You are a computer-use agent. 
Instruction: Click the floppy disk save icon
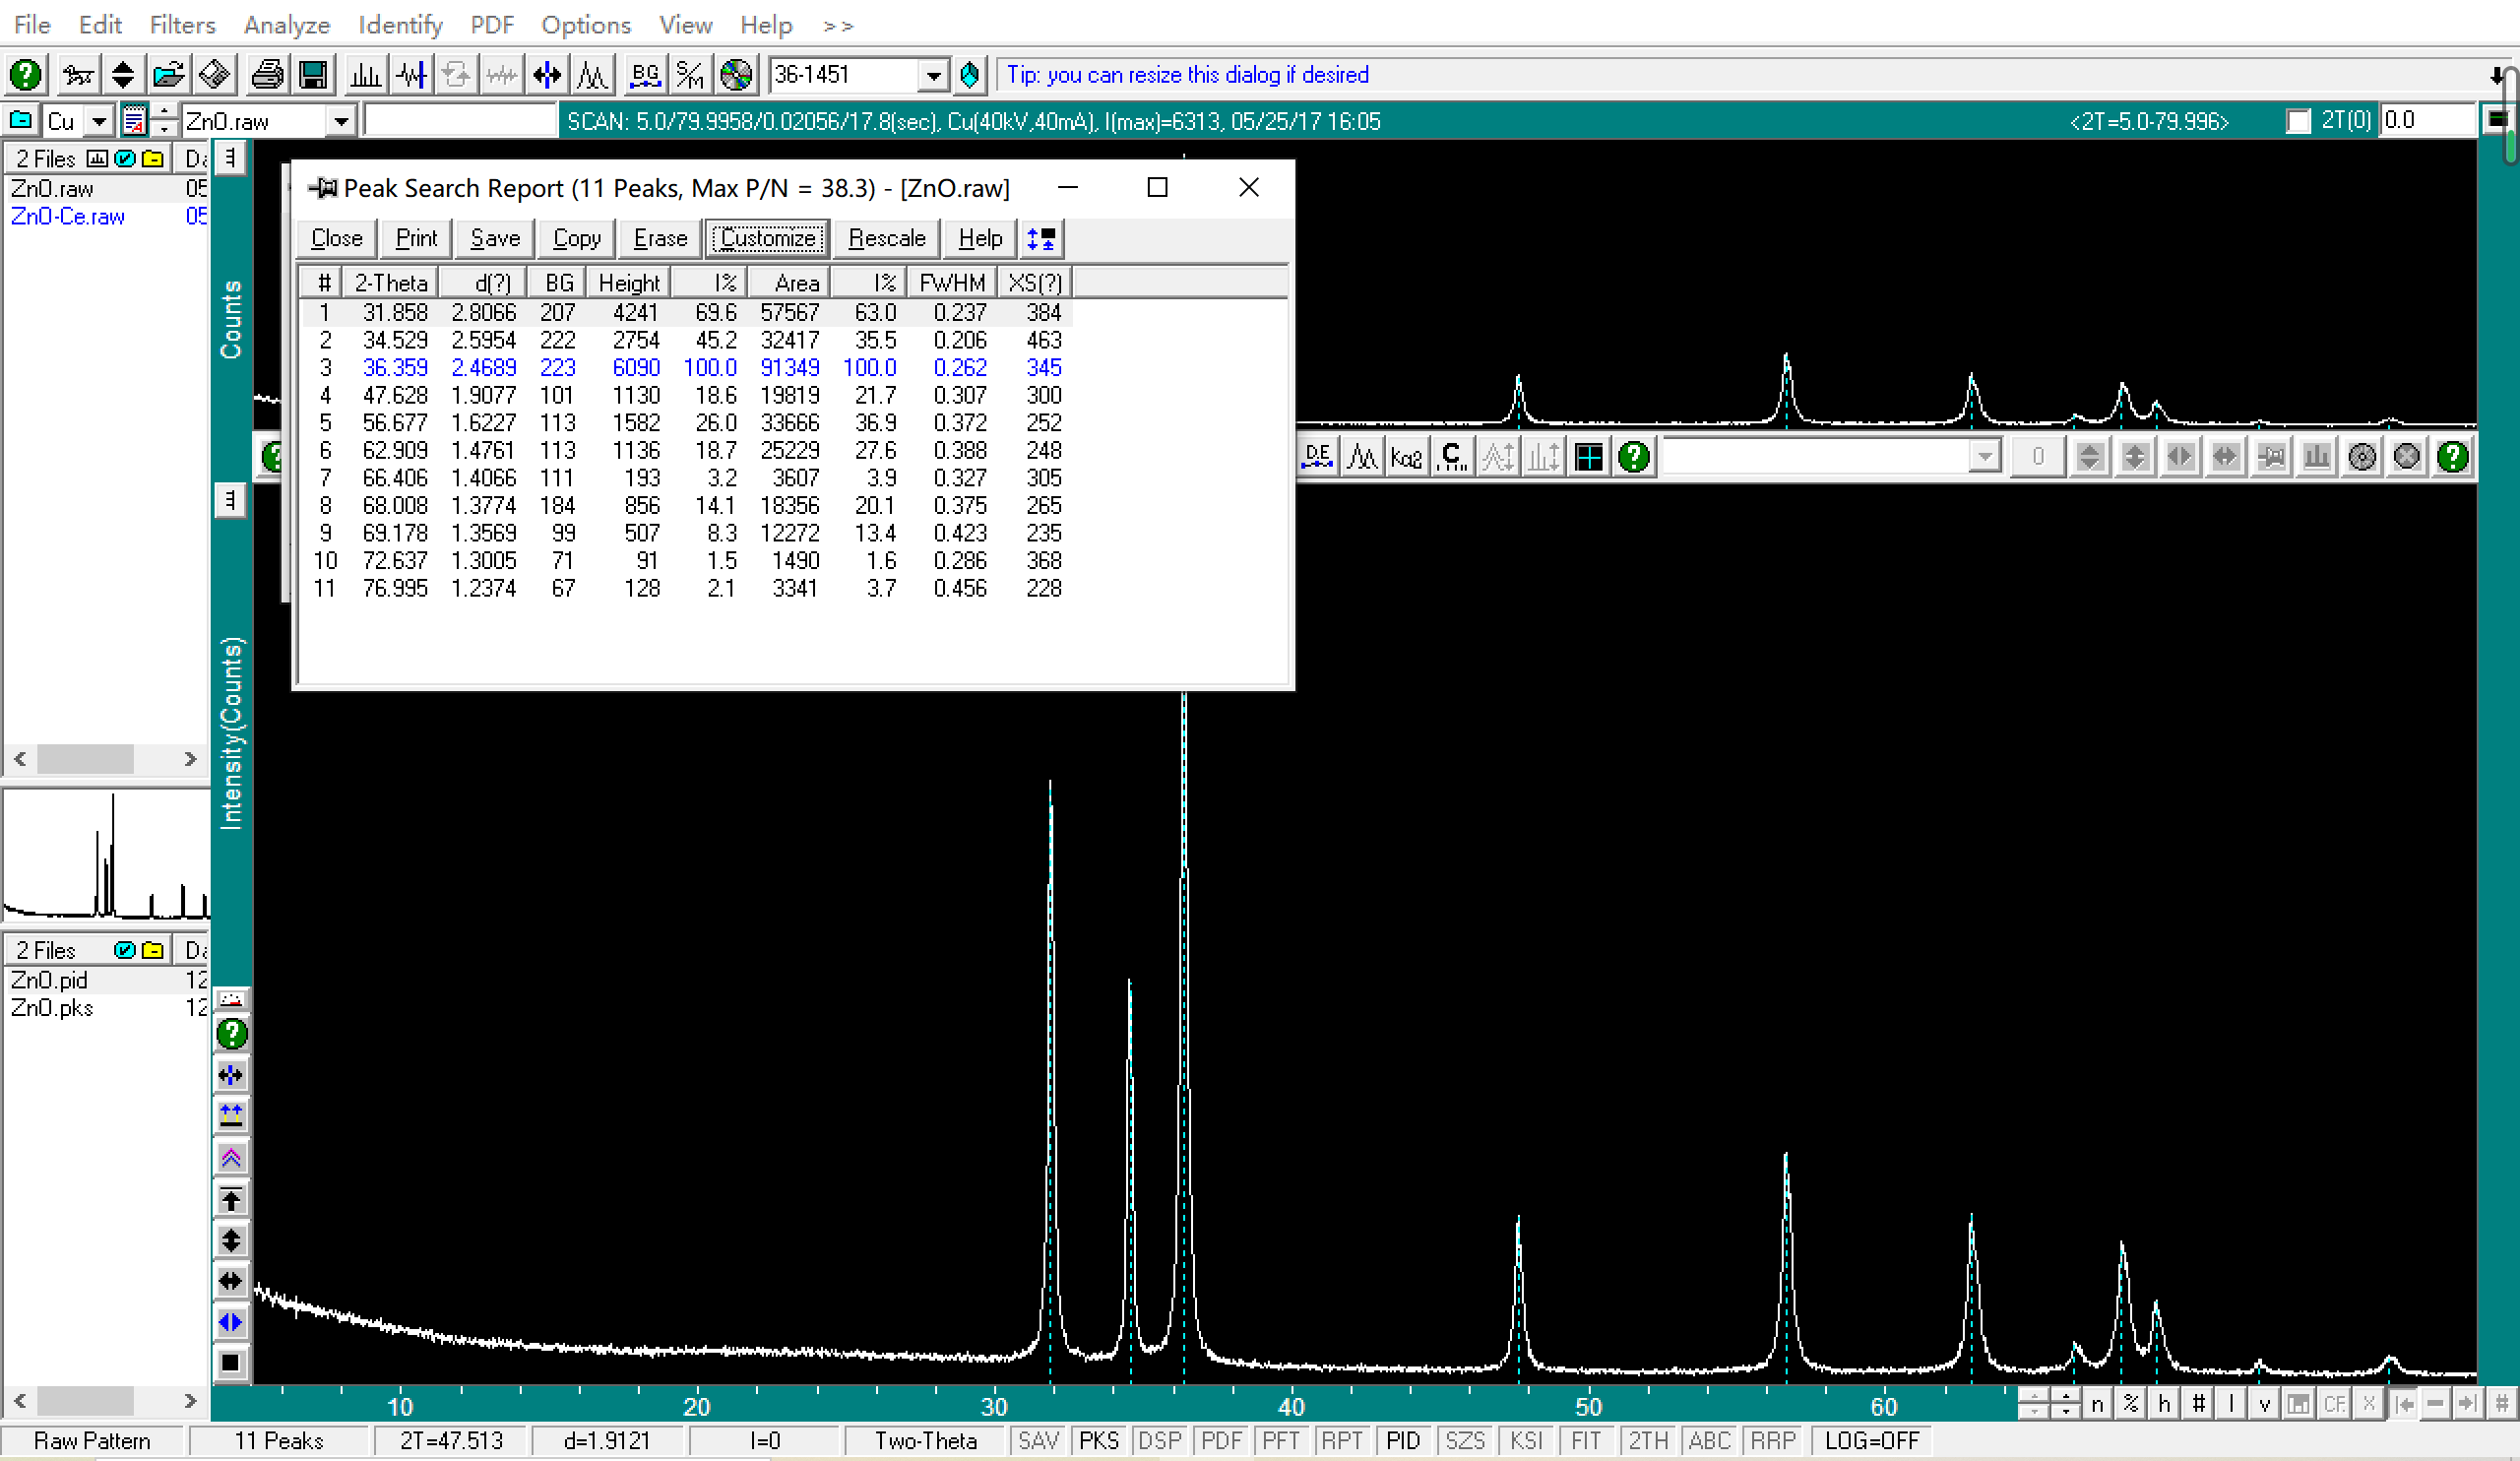(313, 75)
